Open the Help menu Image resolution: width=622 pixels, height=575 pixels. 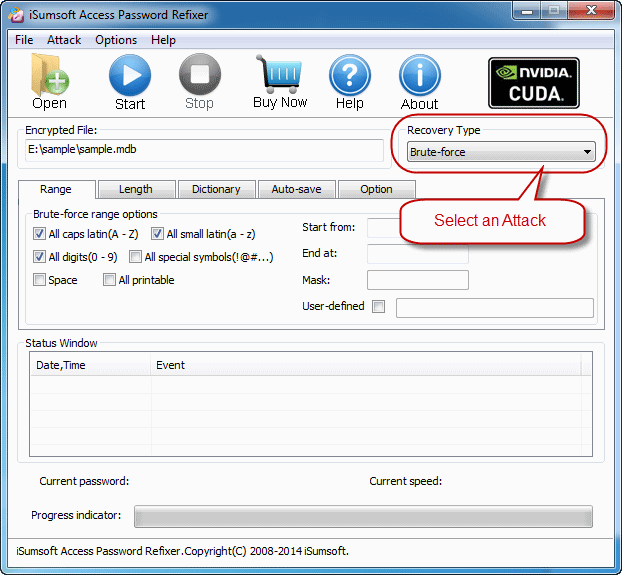click(163, 40)
